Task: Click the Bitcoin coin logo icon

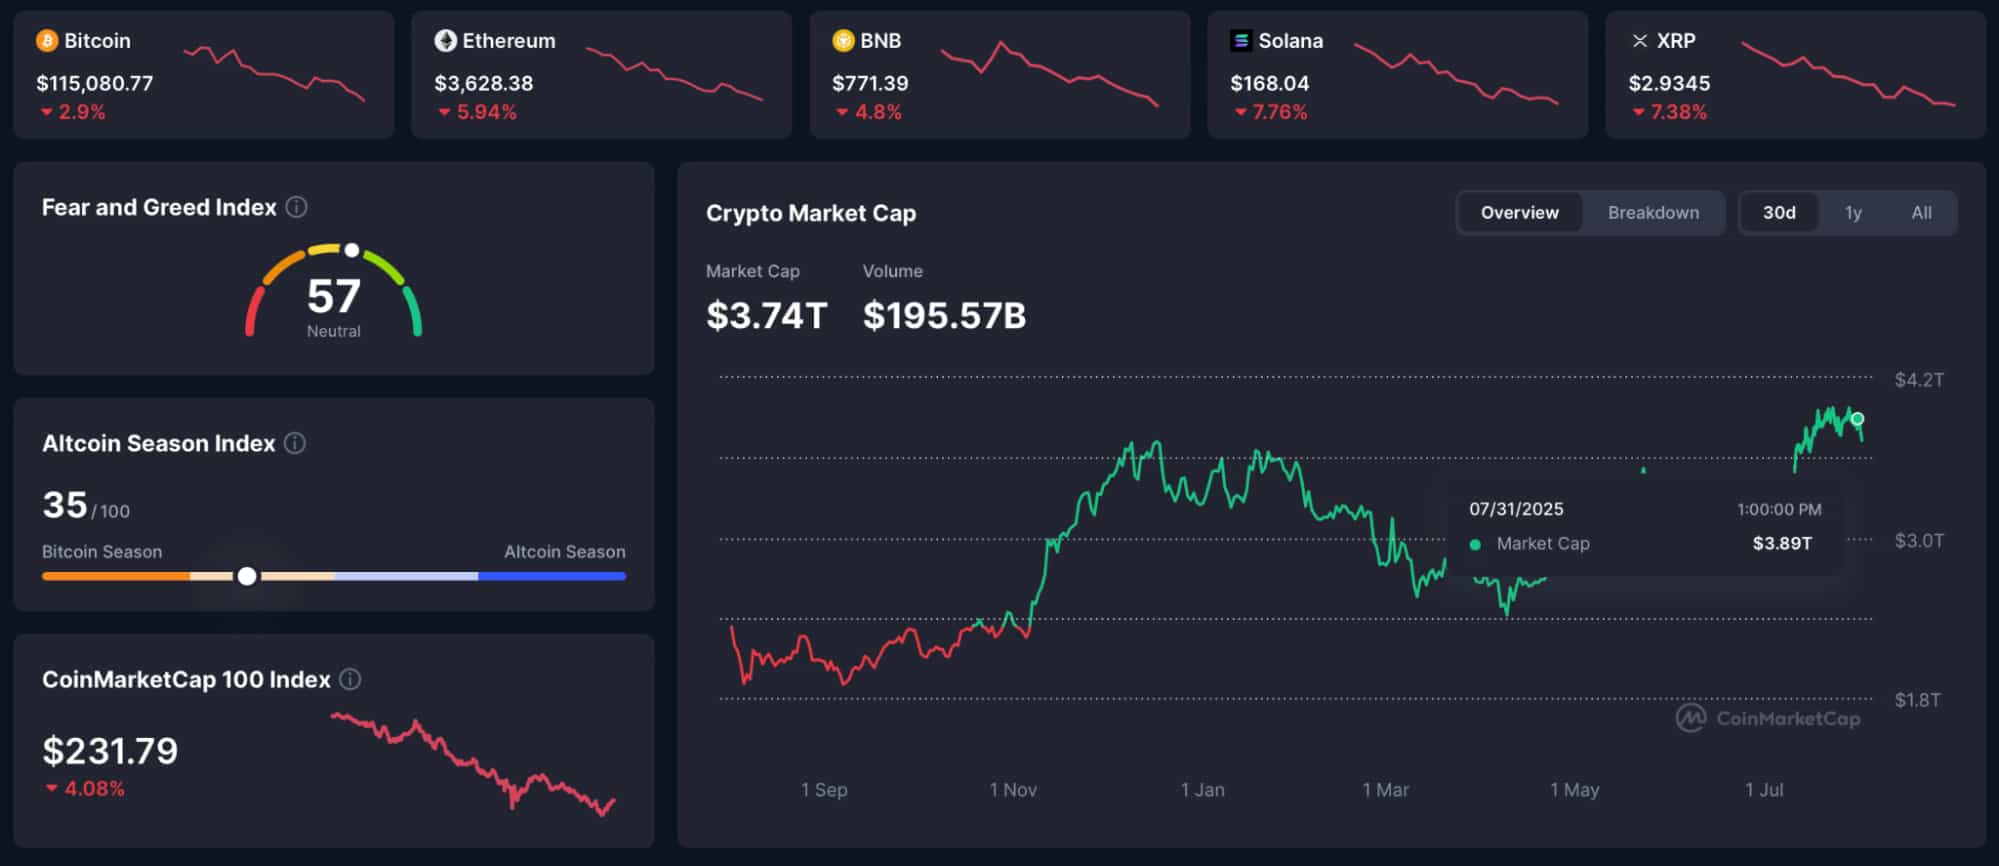Action: coord(47,41)
